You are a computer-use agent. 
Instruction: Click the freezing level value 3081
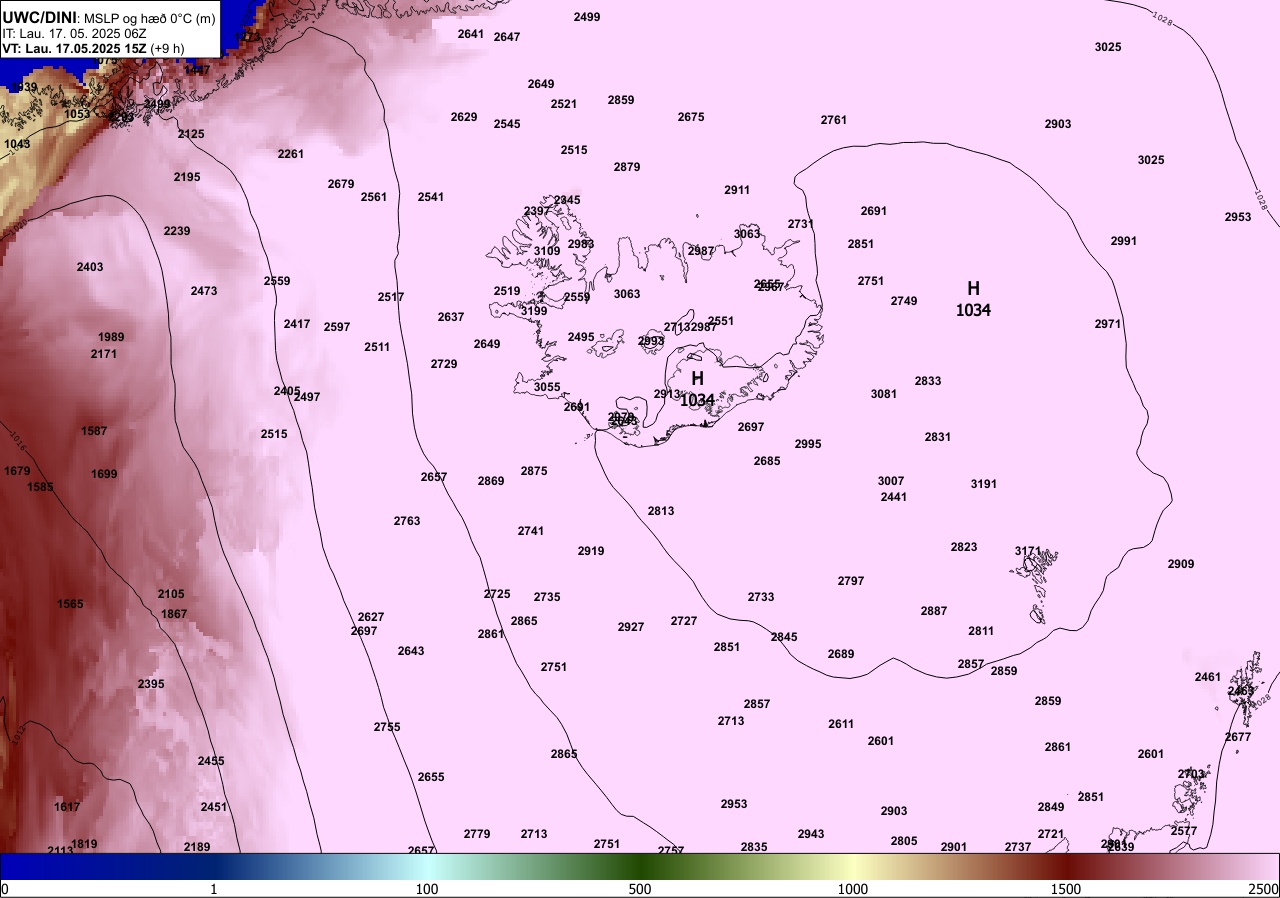[884, 394]
